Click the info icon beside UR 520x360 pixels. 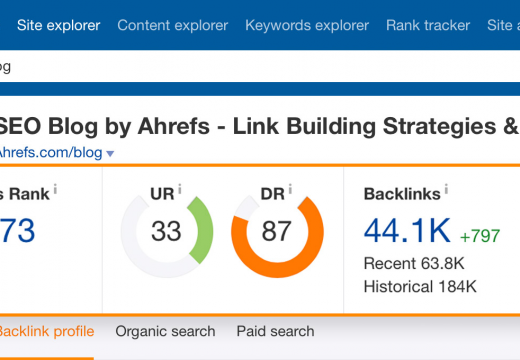click(180, 189)
